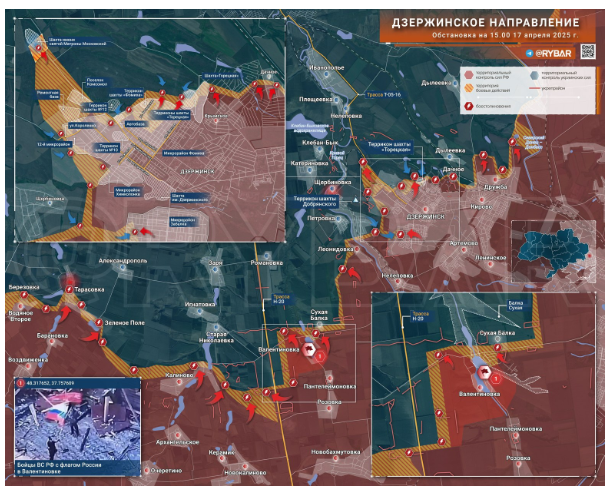This screenshot has width=612, height=492.
Task: Click the Заря settlement label
Action: click(x=215, y=263)
